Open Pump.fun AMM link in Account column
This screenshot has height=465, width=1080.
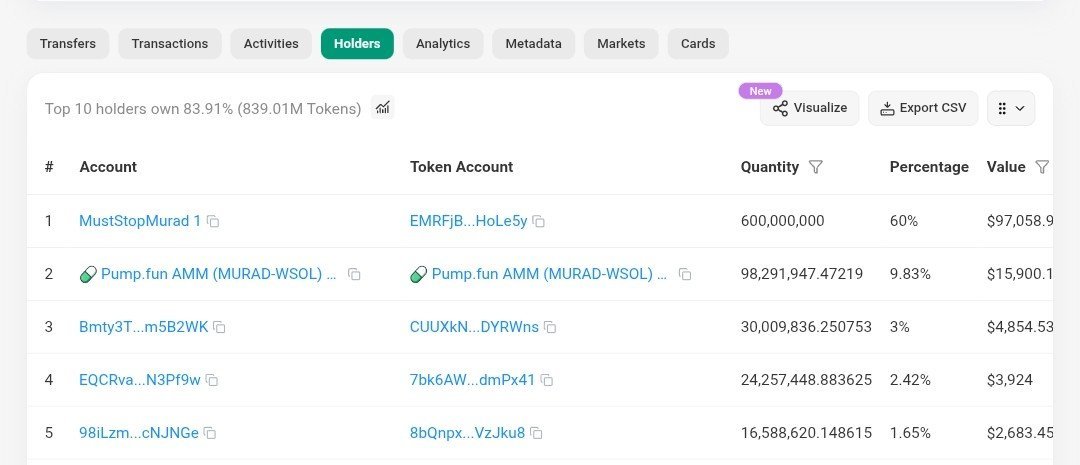click(x=218, y=274)
